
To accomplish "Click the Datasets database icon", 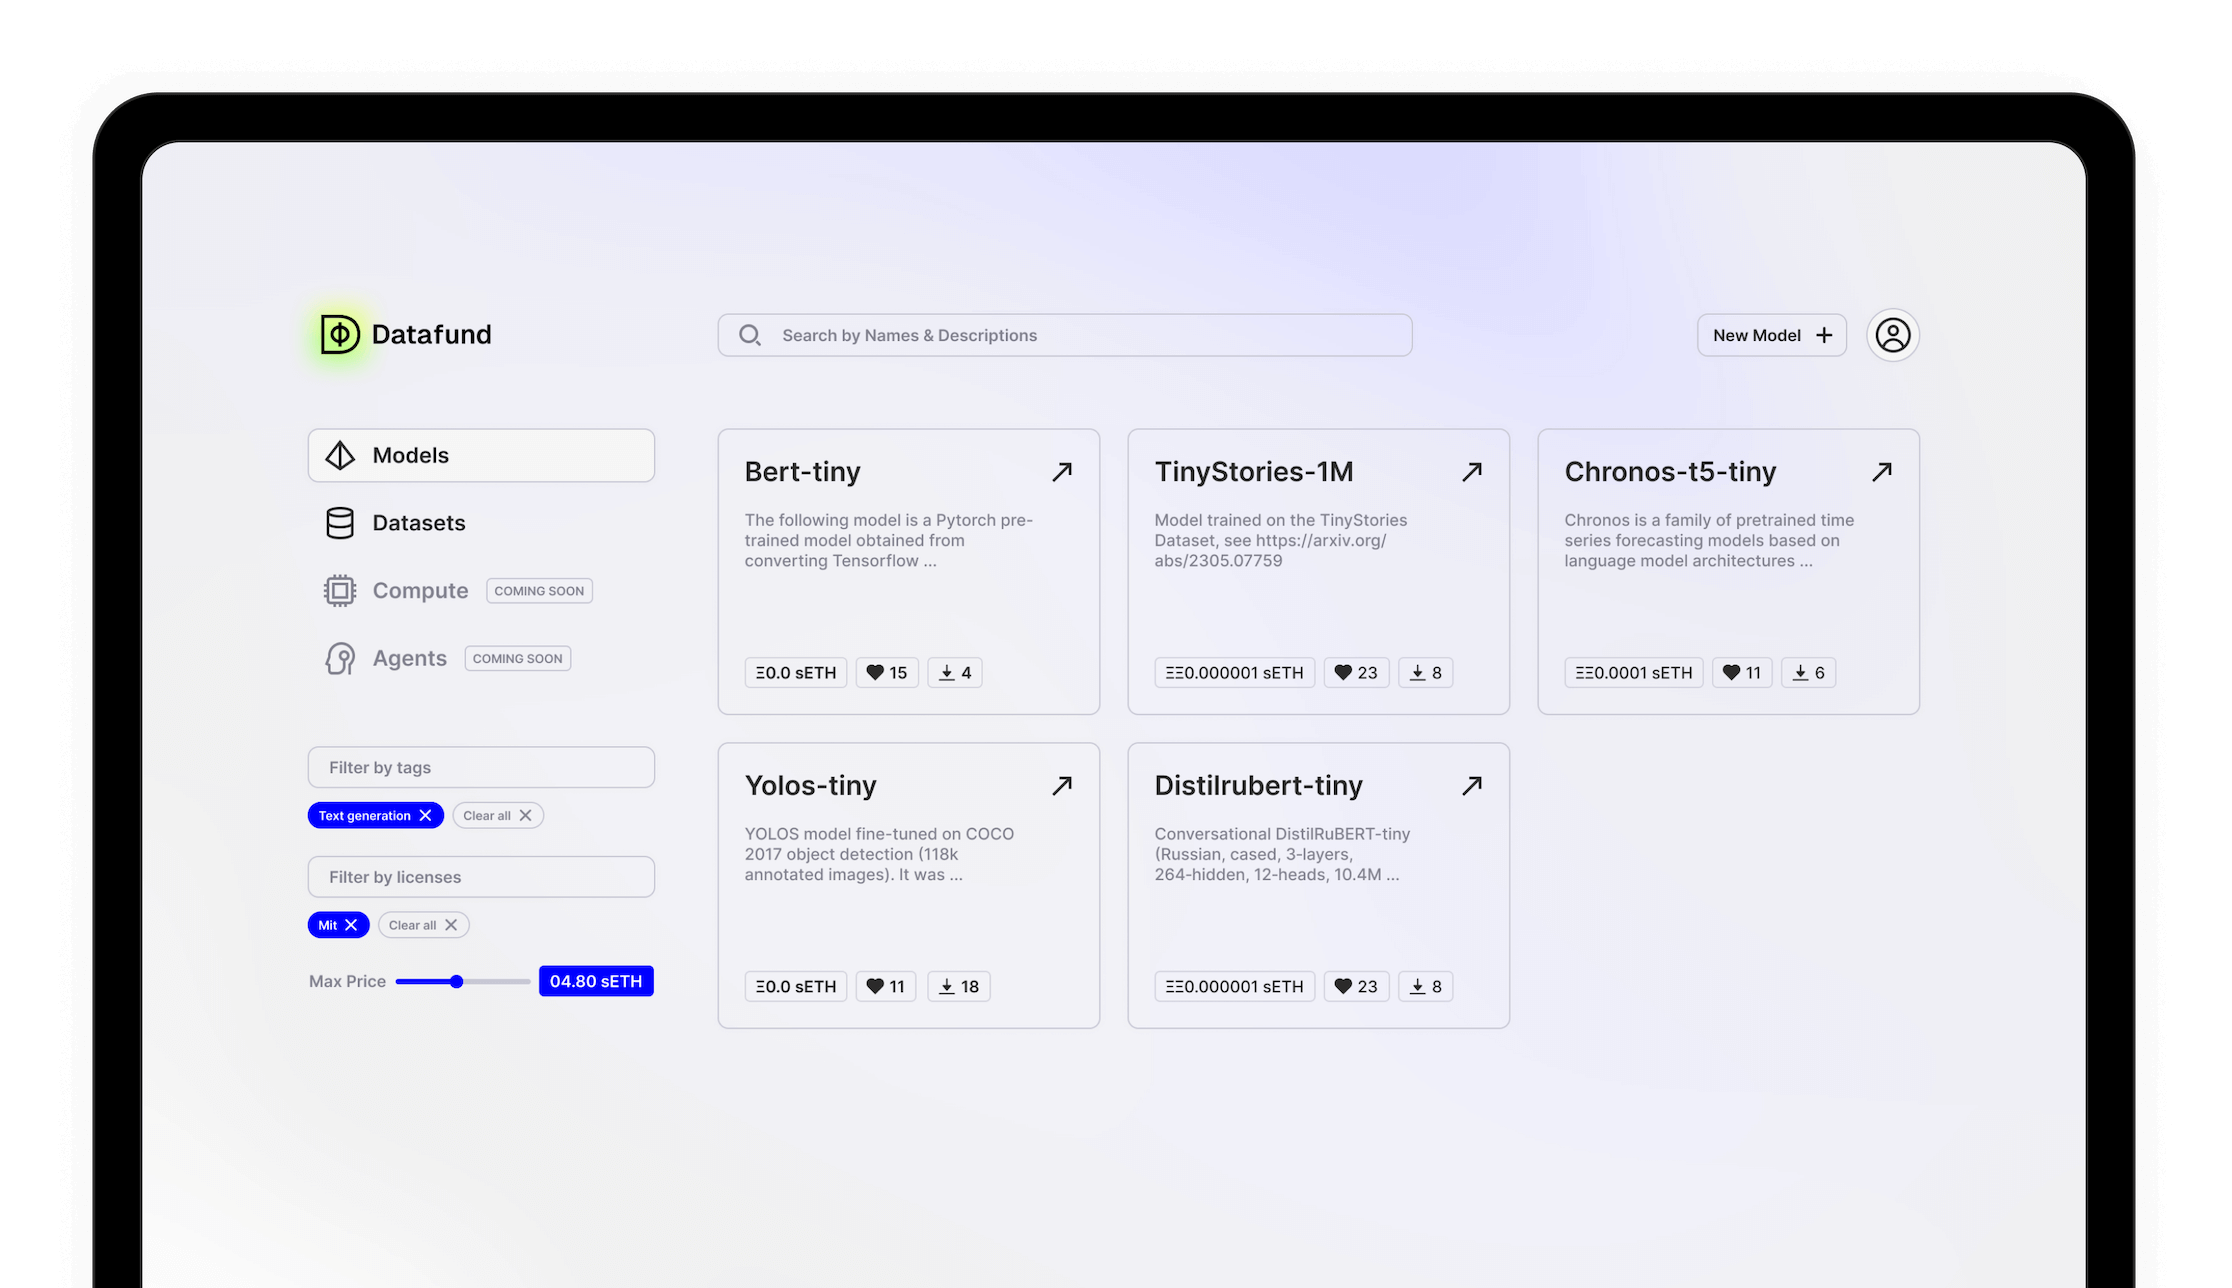I will pyautogui.click(x=340, y=523).
